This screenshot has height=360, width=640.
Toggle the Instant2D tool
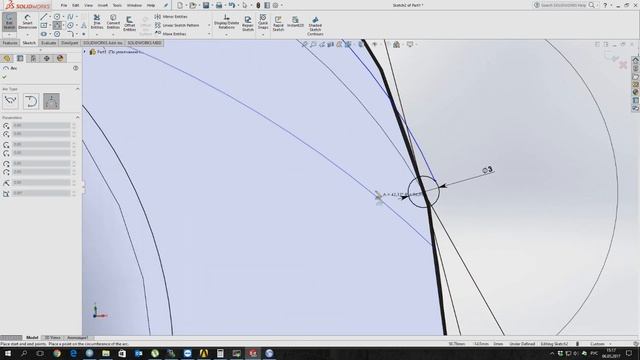[295, 22]
